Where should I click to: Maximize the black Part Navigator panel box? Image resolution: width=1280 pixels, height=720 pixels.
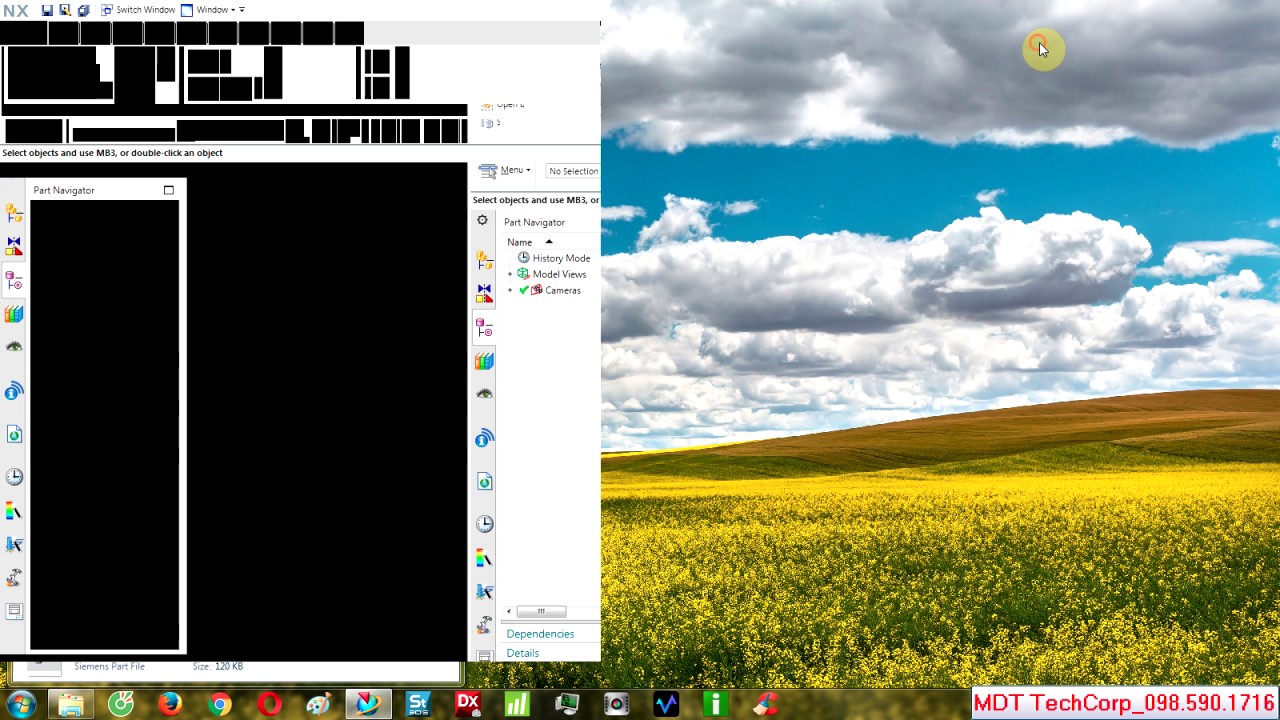(169, 190)
